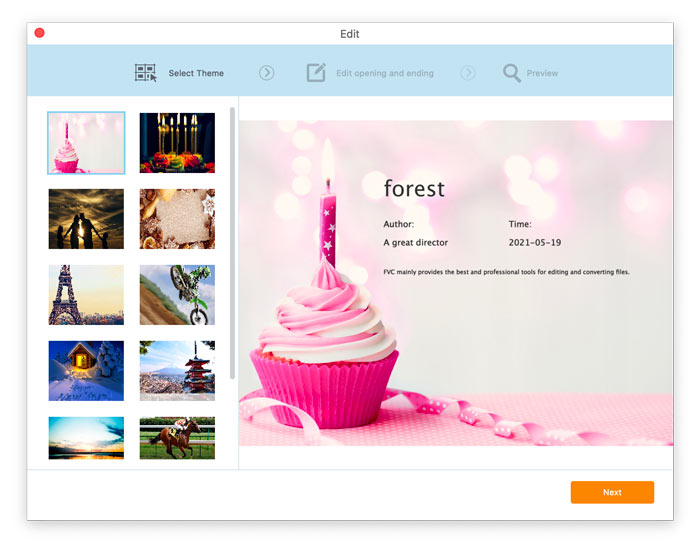
Task: Click the theme list vertical scrollbar
Action: tap(232, 243)
